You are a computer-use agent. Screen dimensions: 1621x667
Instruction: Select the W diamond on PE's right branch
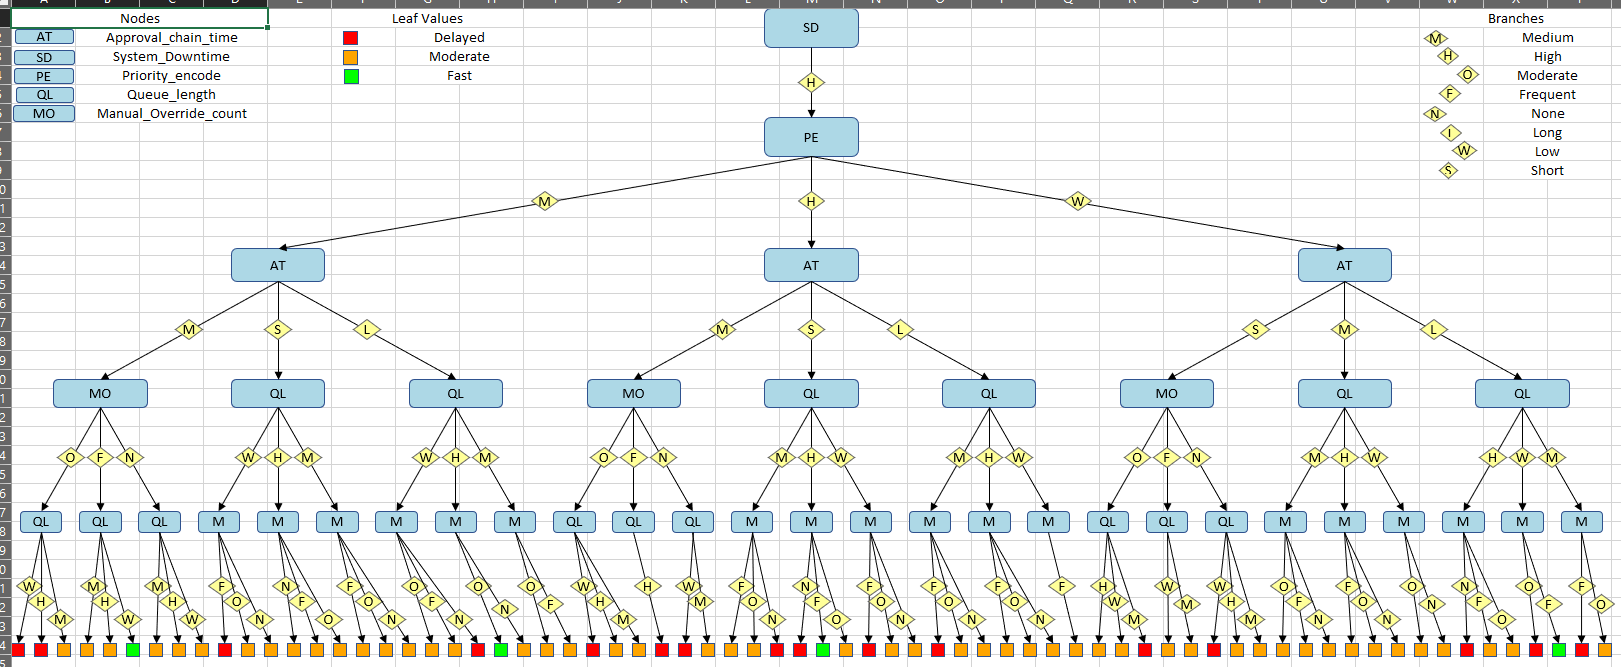pos(1077,202)
